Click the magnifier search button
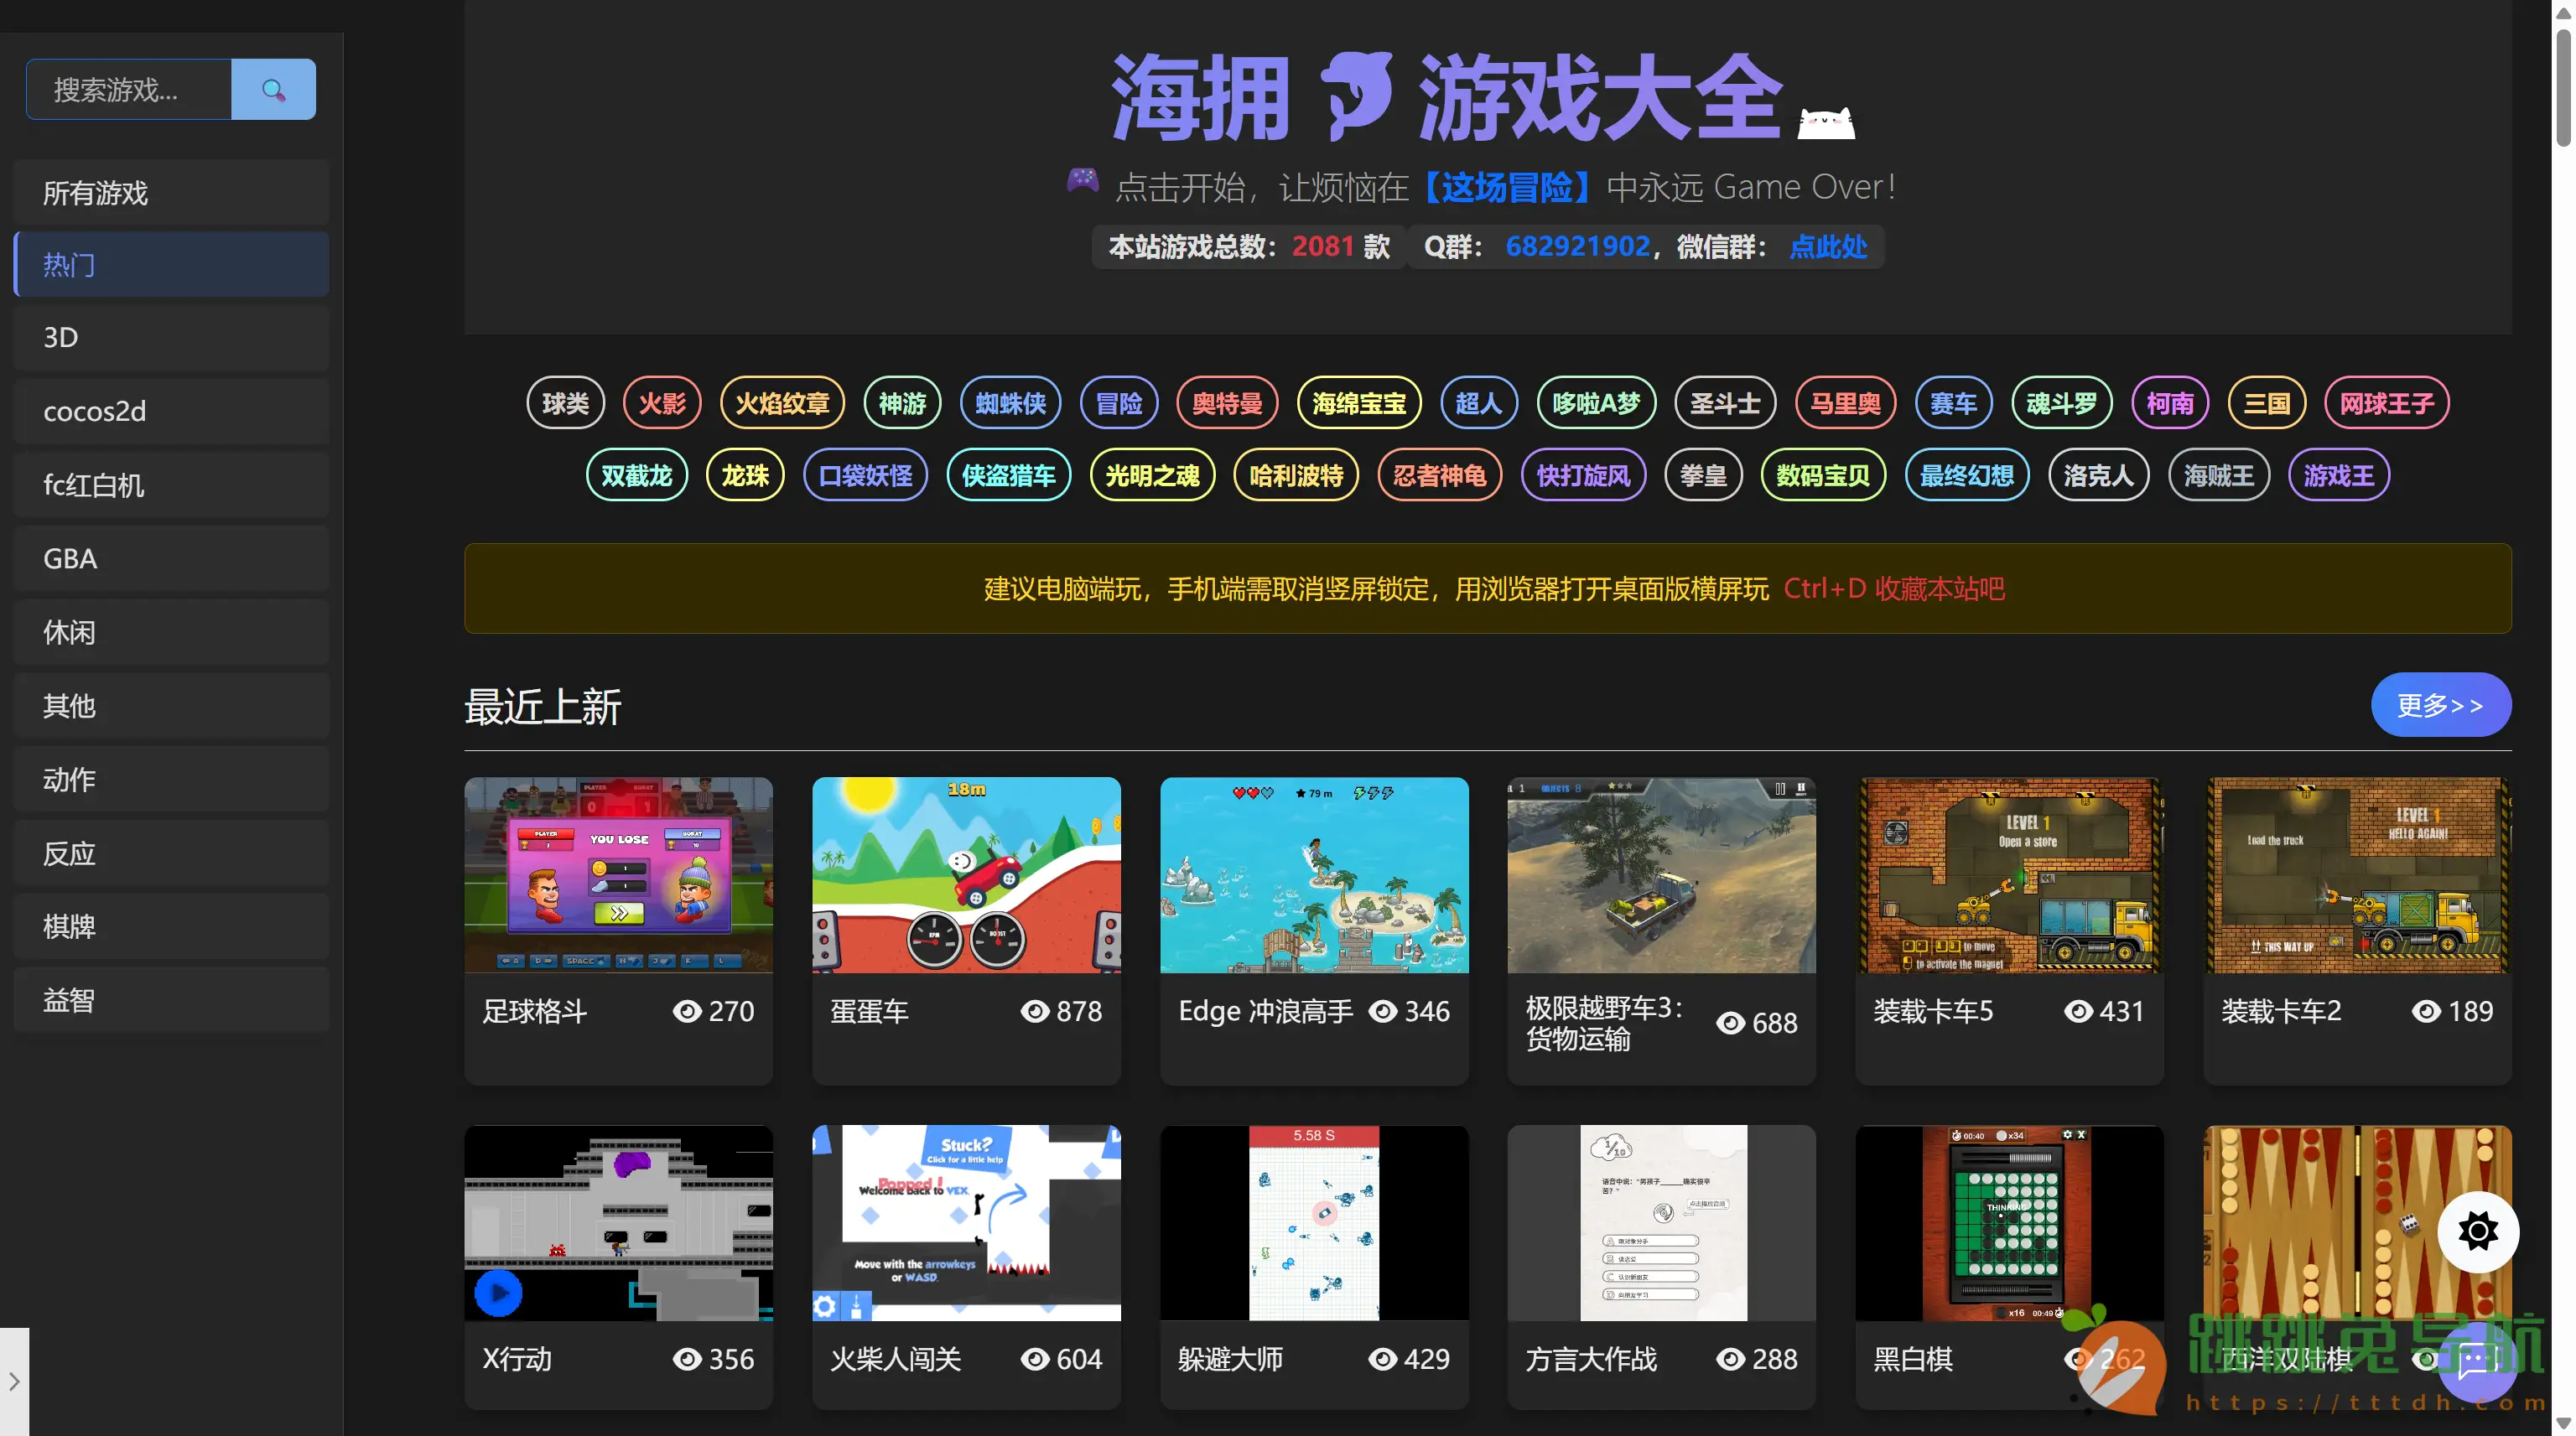The width and height of the screenshot is (2576, 1436). [x=273, y=90]
